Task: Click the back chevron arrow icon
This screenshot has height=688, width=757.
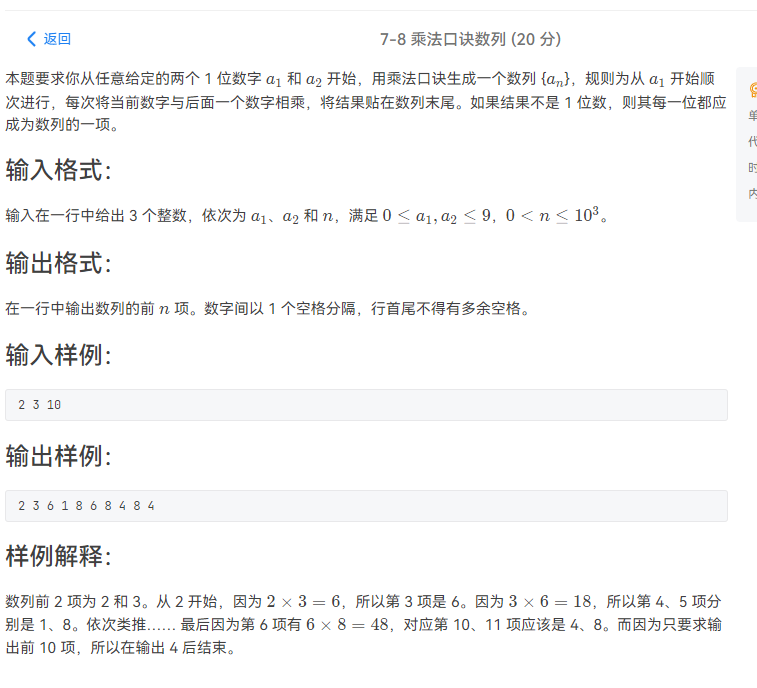Action: coord(32,39)
